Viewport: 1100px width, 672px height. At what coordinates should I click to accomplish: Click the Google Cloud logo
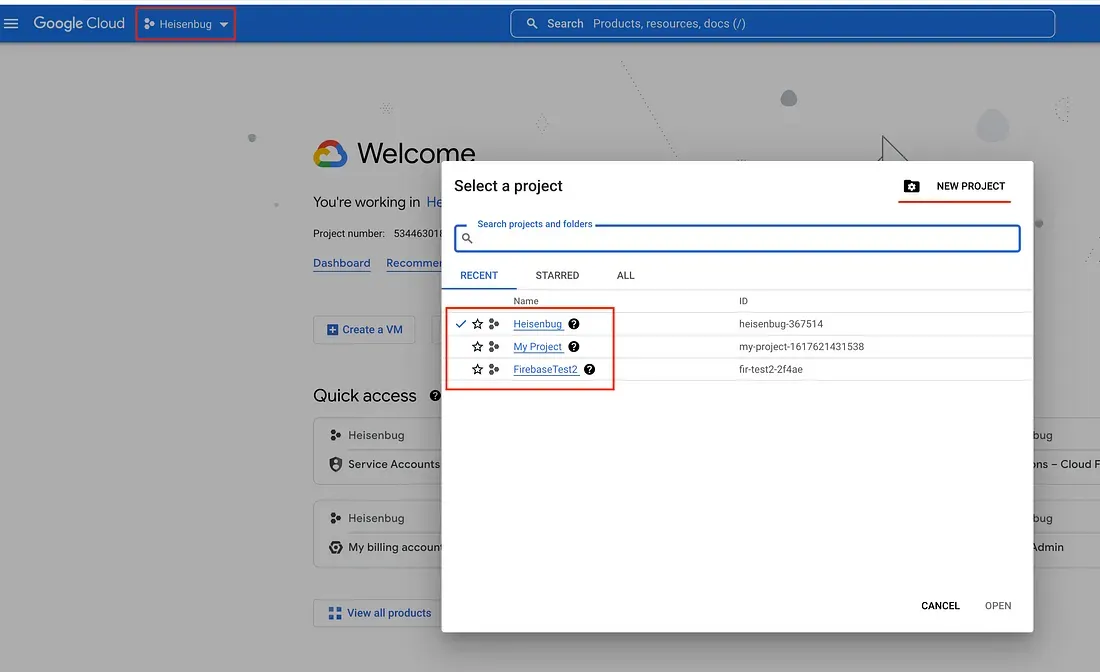pos(79,23)
